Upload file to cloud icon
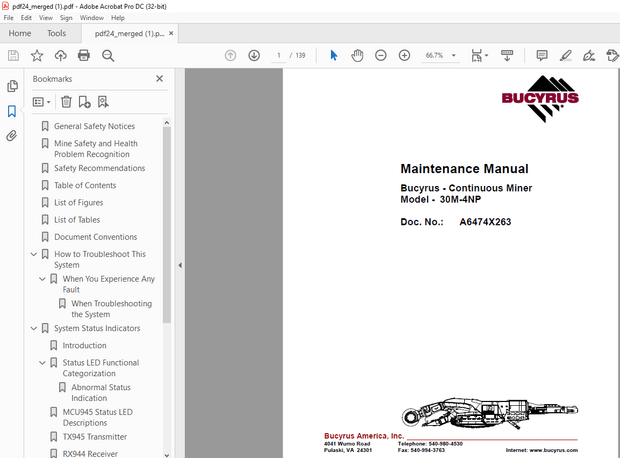 (60, 55)
